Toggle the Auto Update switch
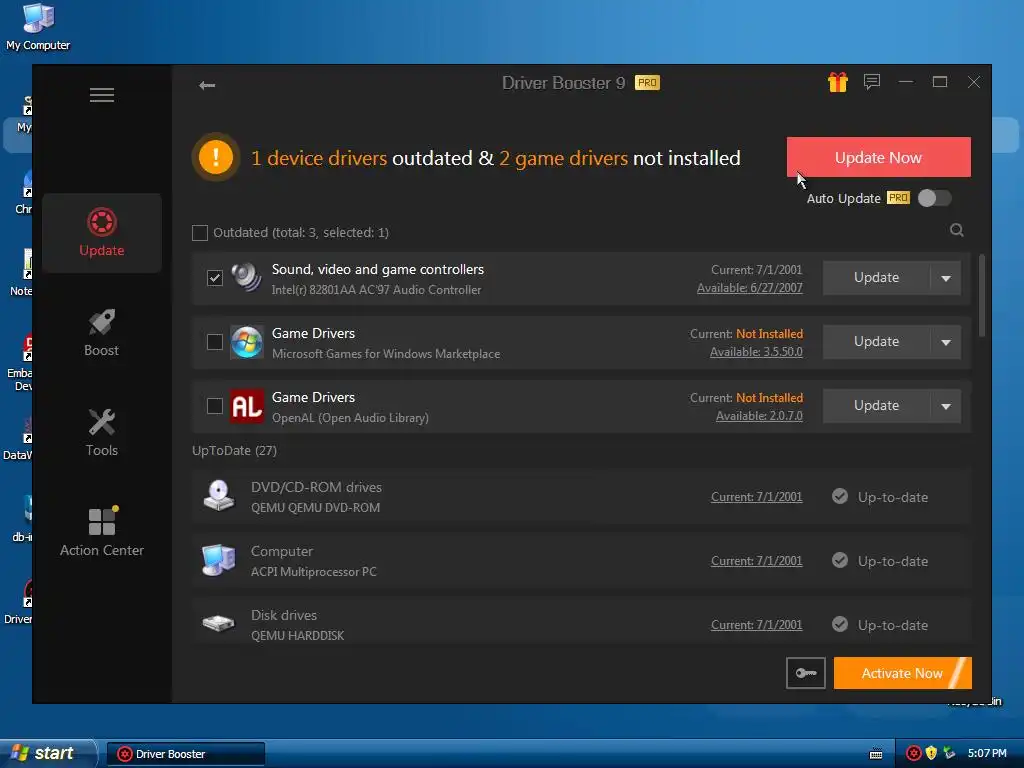1024x768 pixels. (935, 198)
